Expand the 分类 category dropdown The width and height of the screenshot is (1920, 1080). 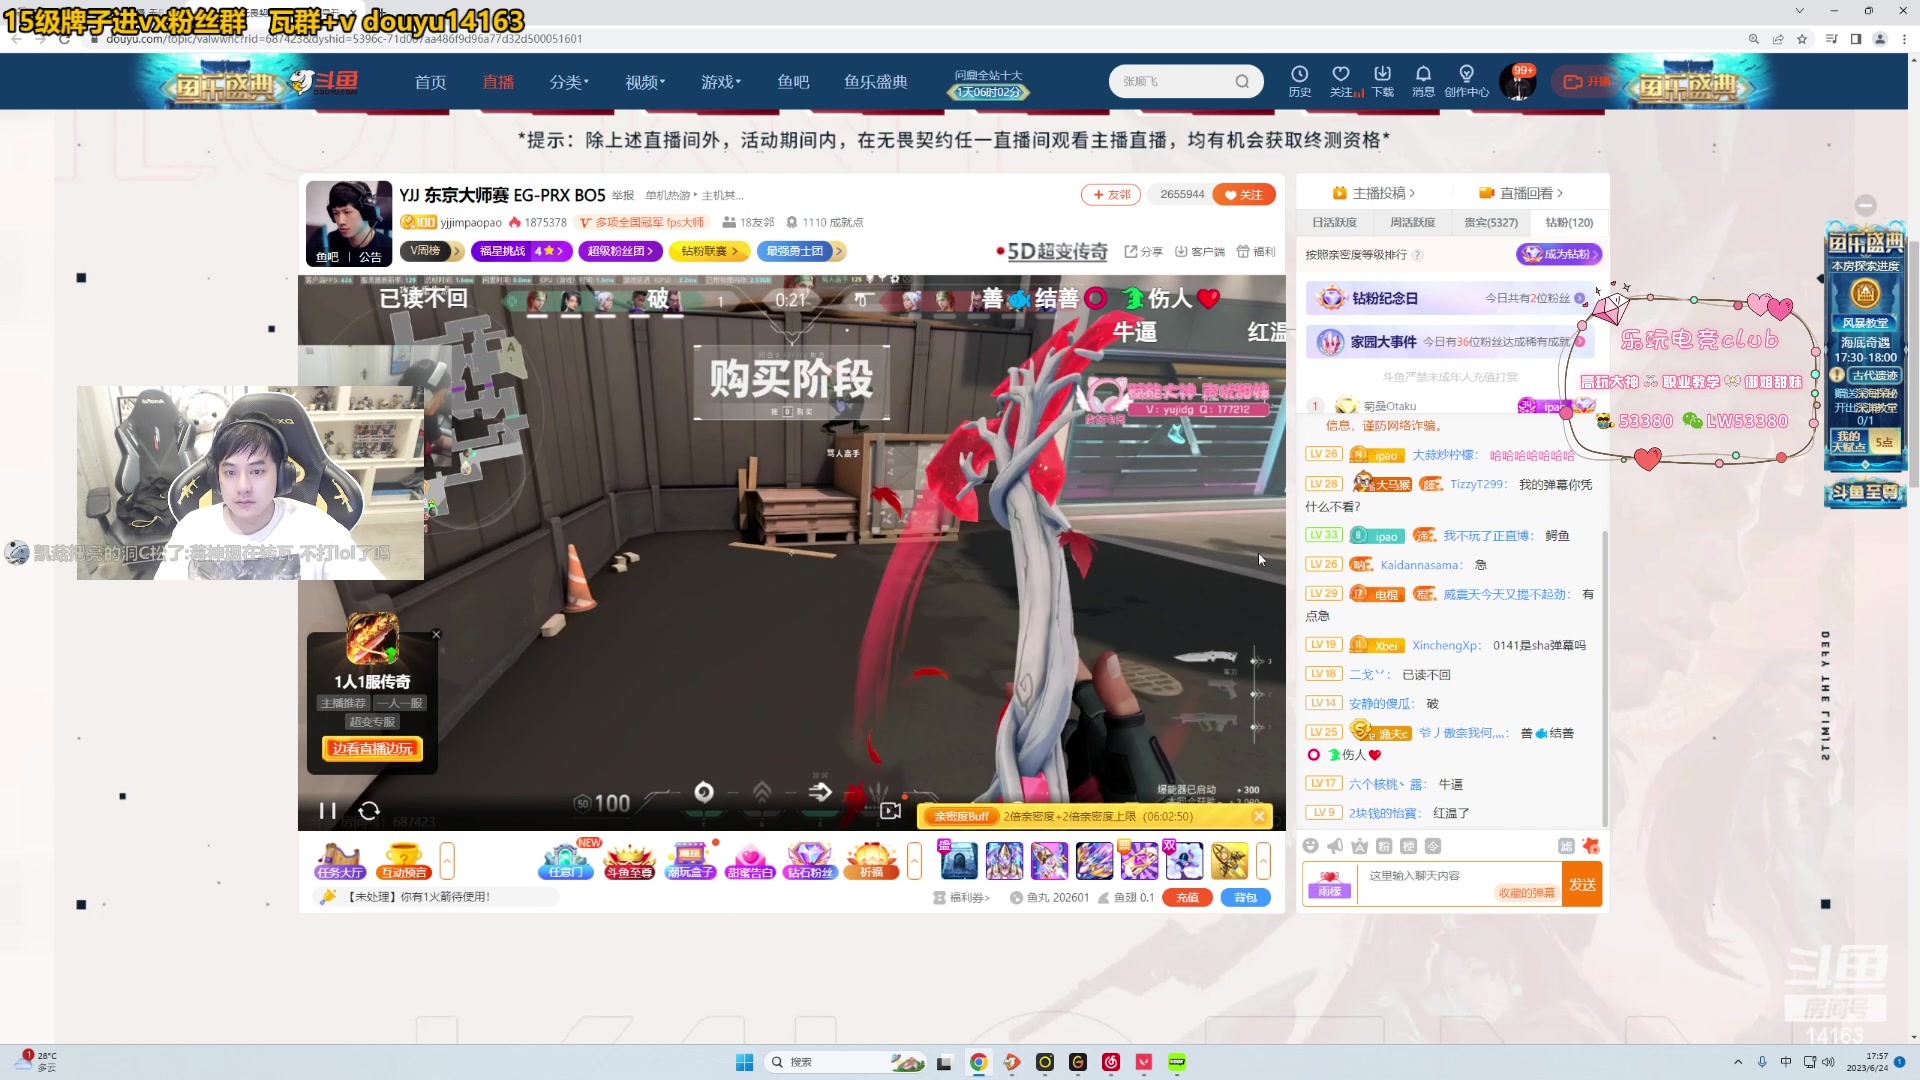569,82
